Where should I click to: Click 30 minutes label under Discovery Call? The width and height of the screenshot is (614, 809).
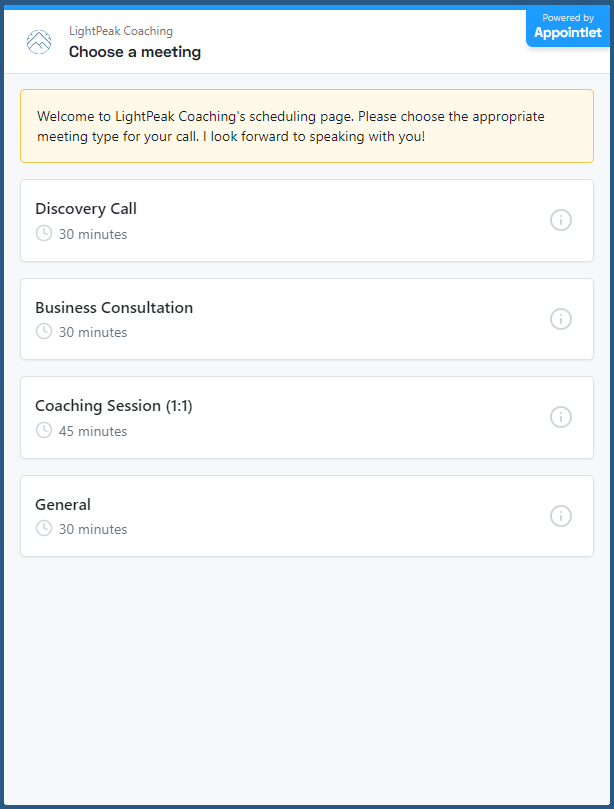[93, 235]
